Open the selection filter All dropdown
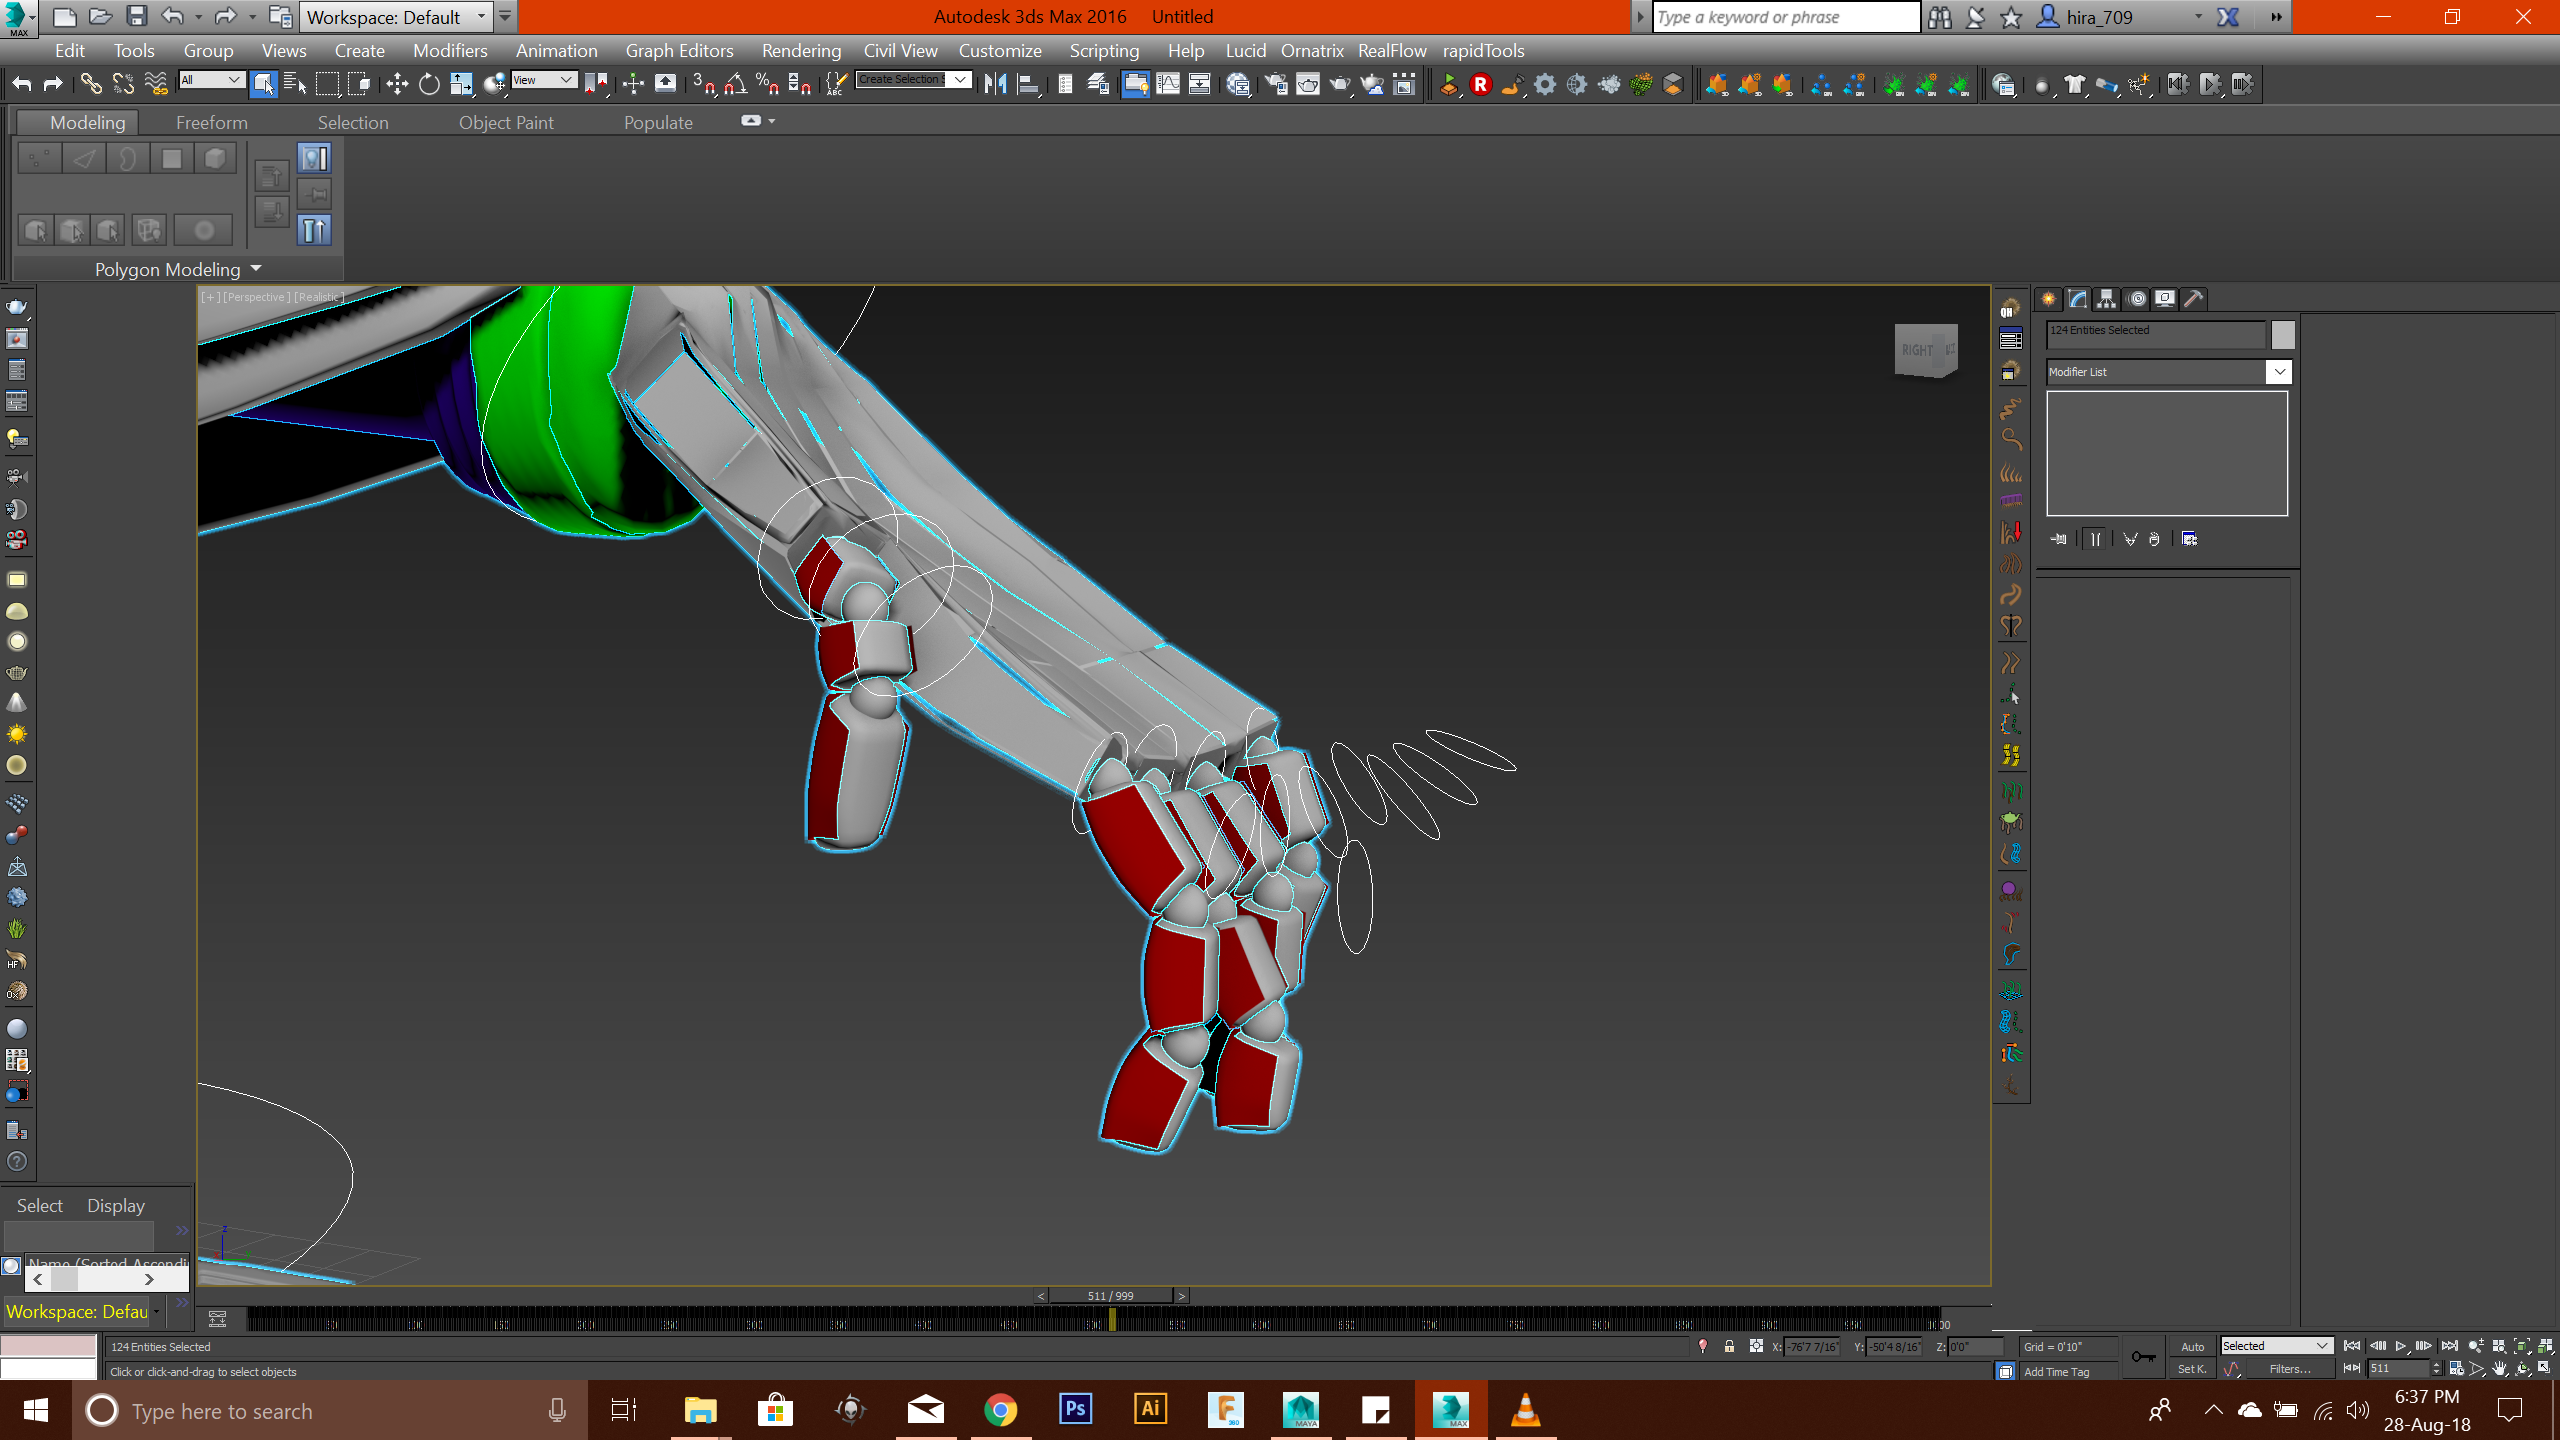The height and width of the screenshot is (1440, 2560). (212, 80)
